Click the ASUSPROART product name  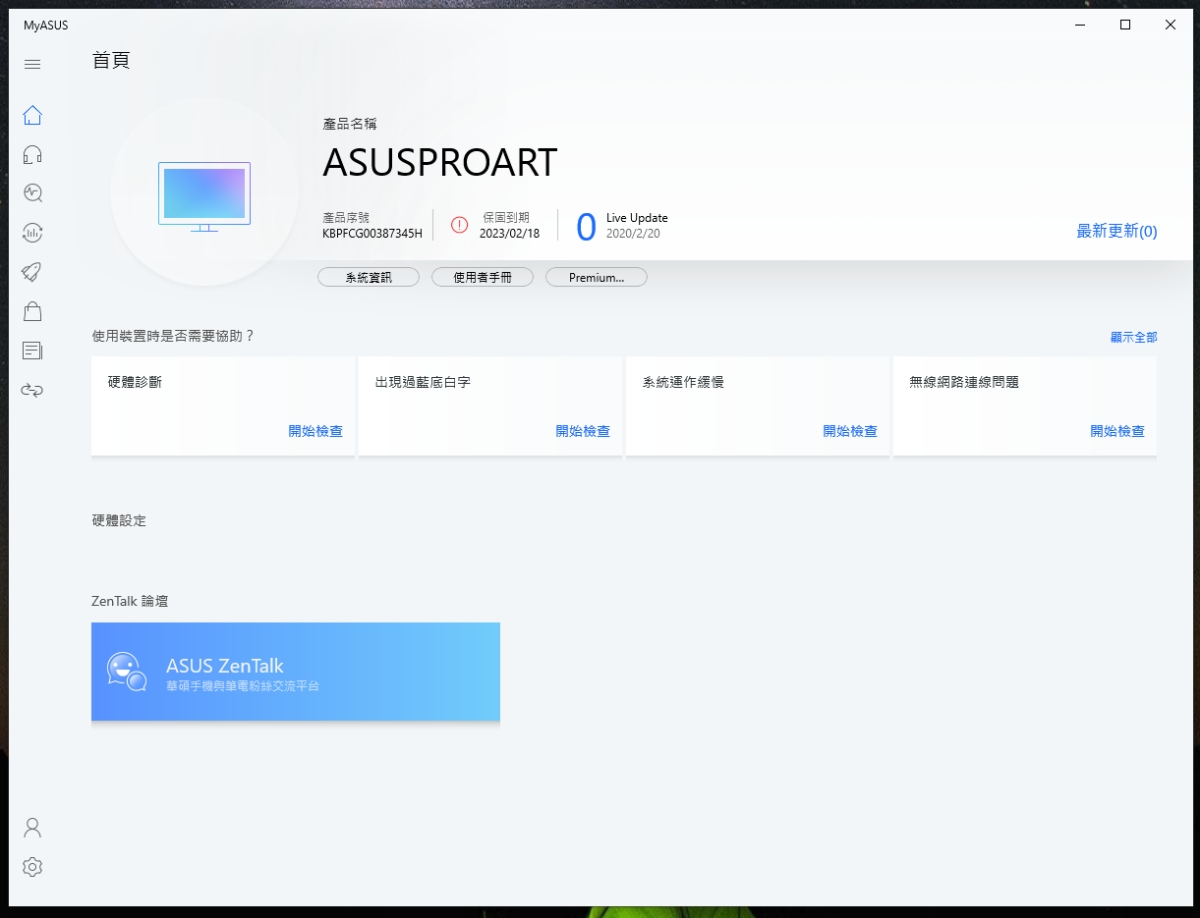coord(440,163)
